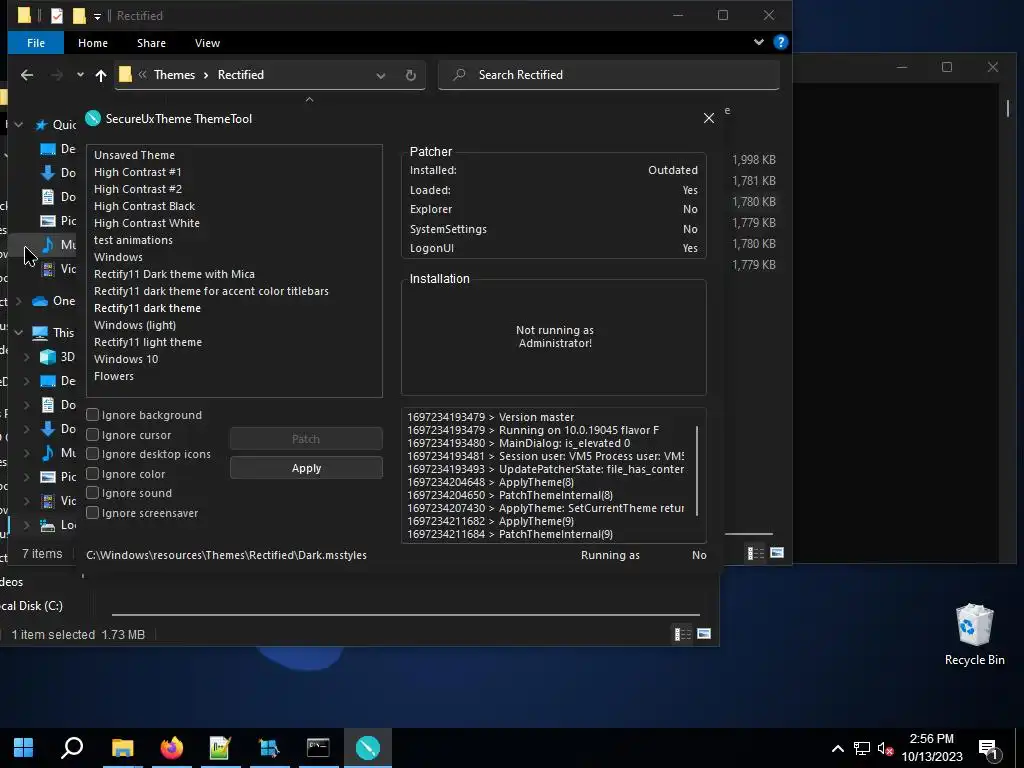Click Themes in breadcrumb path
The height and width of the screenshot is (768, 1024).
click(x=174, y=74)
